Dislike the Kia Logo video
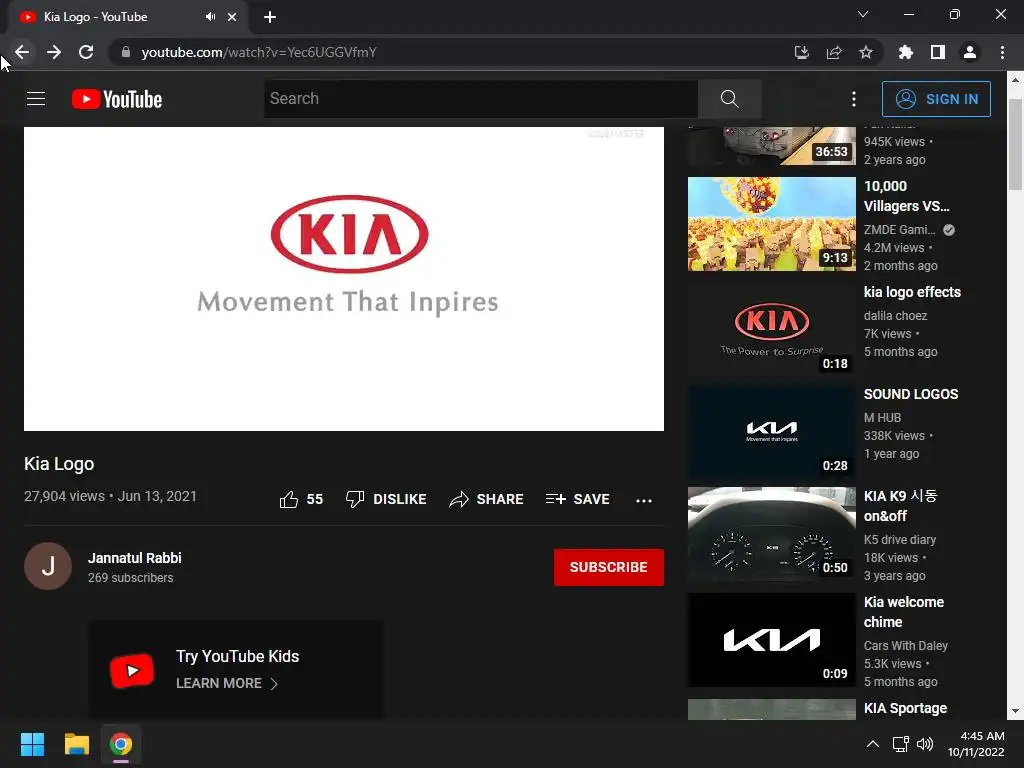The image size is (1024, 768). point(386,500)
